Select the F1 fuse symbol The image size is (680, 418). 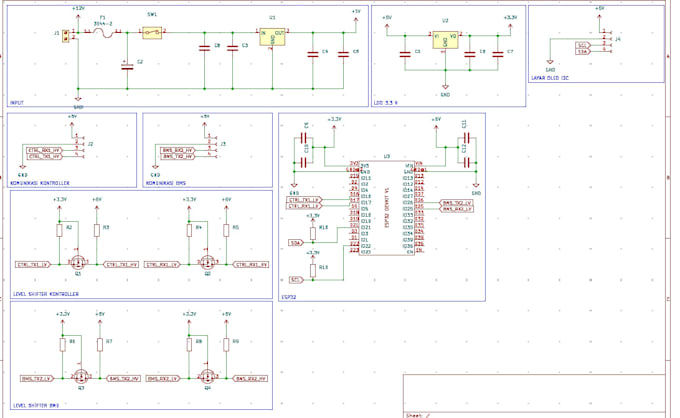(102, 33)
